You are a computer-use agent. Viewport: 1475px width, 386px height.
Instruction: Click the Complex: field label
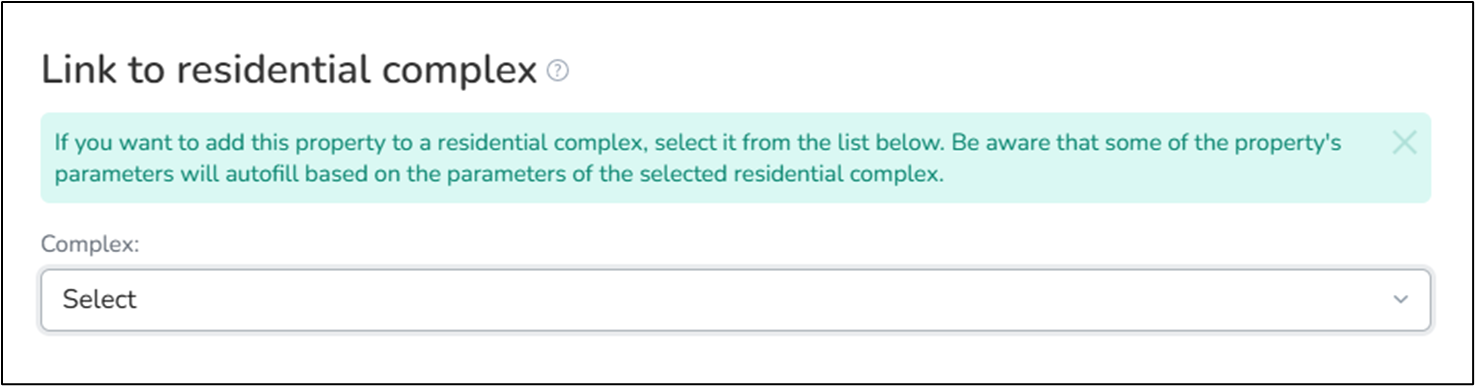click(x=89, y=244)
